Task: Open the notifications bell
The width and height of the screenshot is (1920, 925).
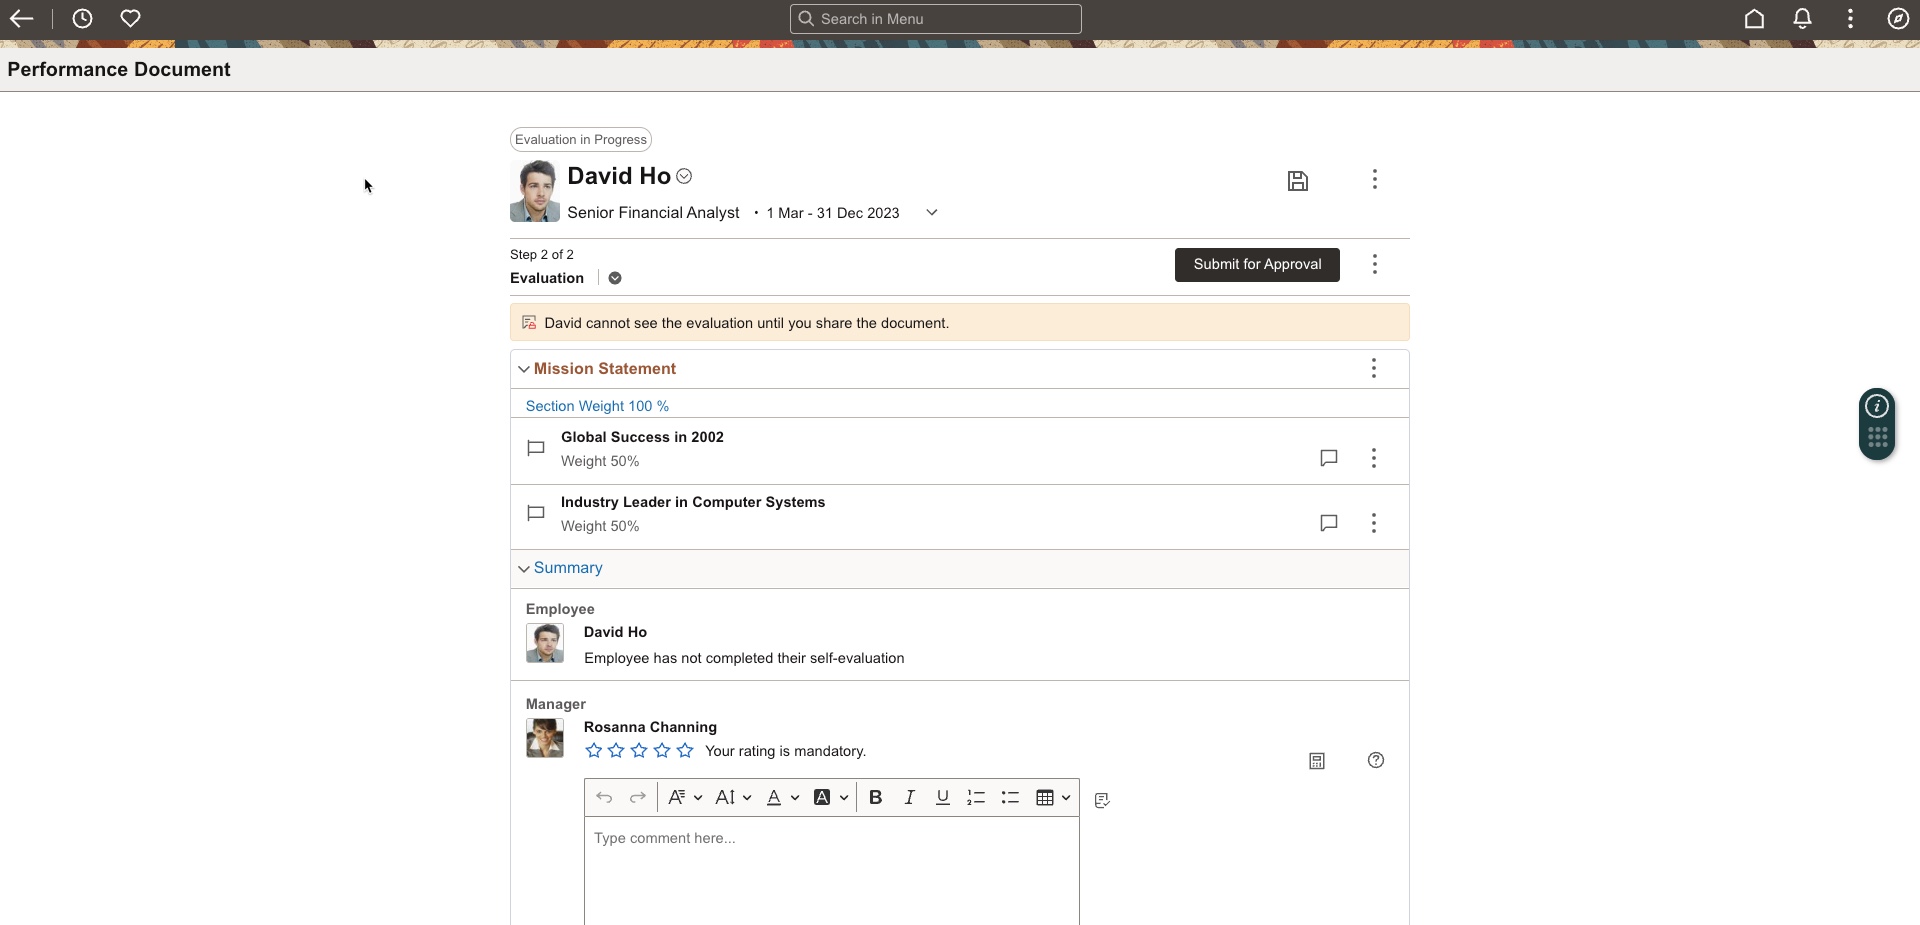Action: (x=1802, y=19)
